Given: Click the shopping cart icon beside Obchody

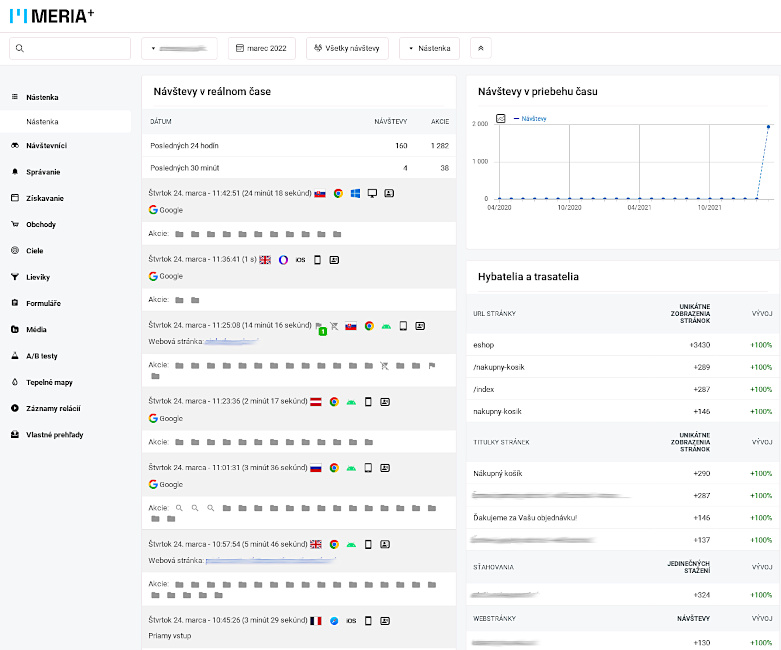Looking at the screenshot, I should tap(15, 224).
